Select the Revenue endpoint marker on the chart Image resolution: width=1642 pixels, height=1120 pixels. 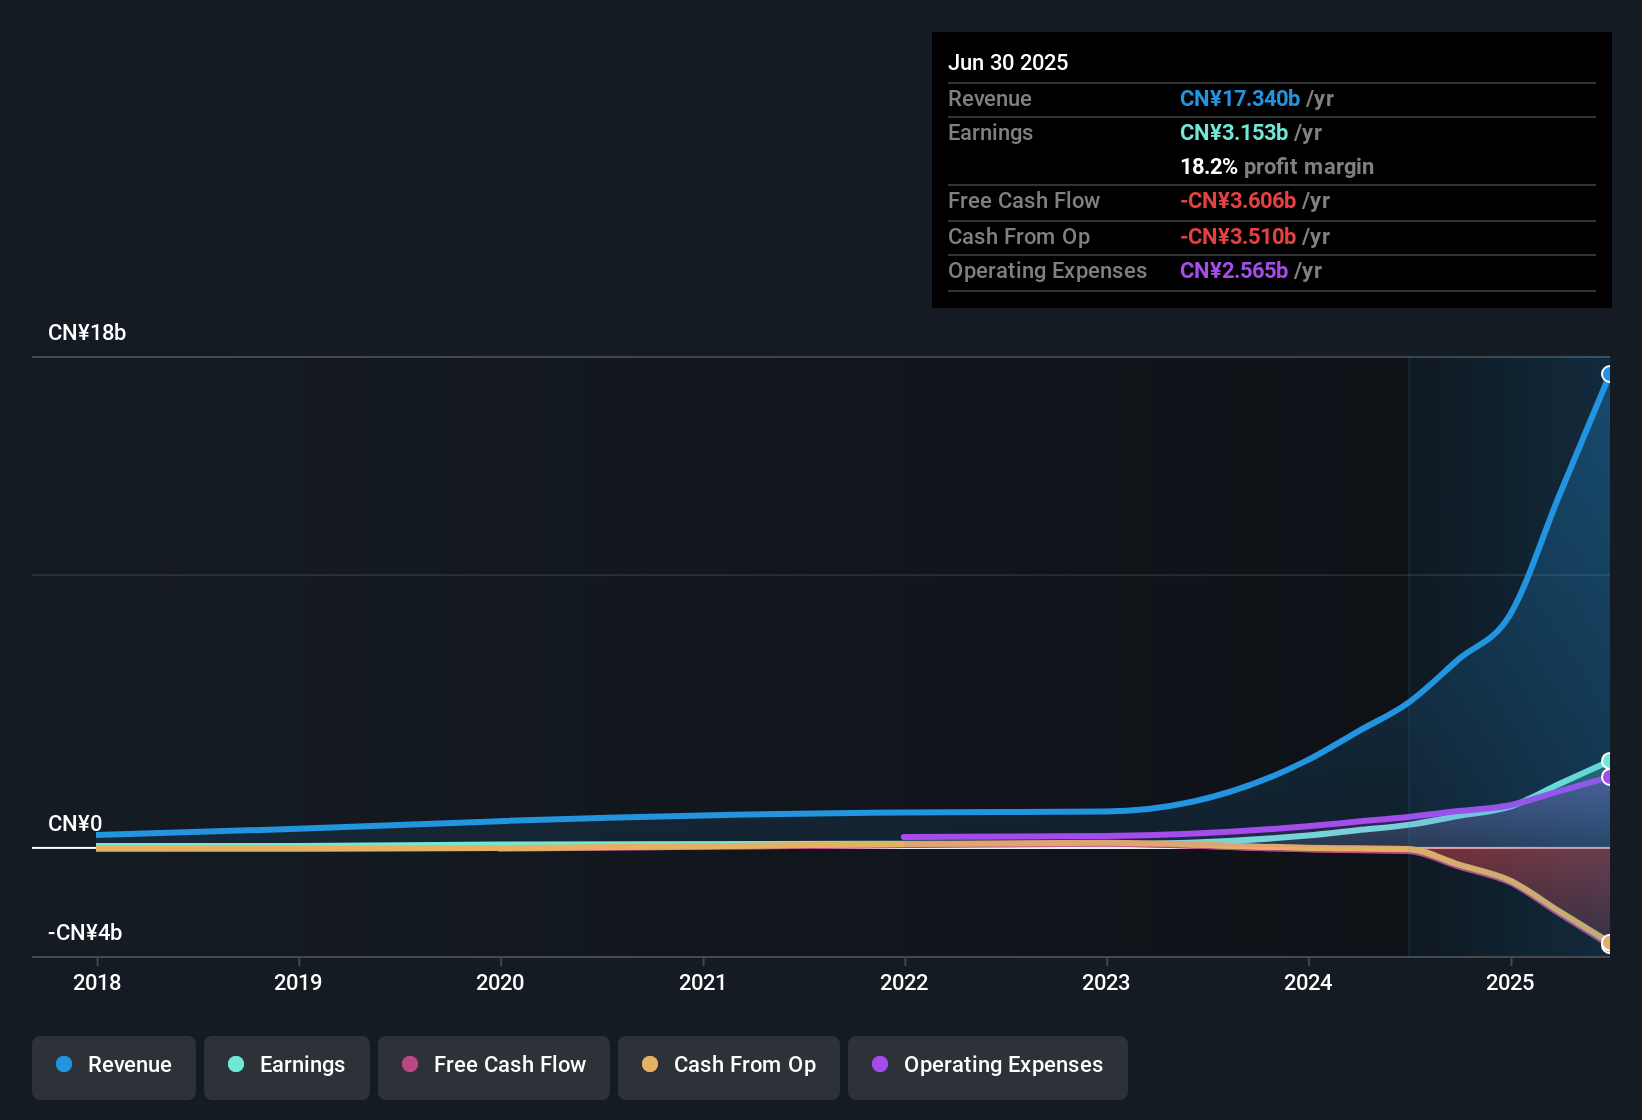(1608, 374)
